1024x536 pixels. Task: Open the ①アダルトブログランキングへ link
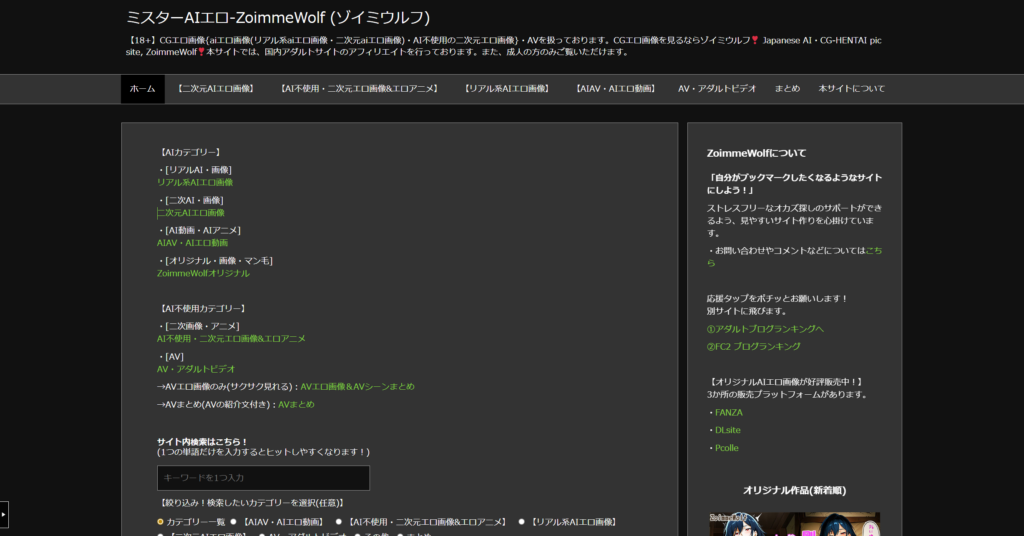(x=765, y=329)
